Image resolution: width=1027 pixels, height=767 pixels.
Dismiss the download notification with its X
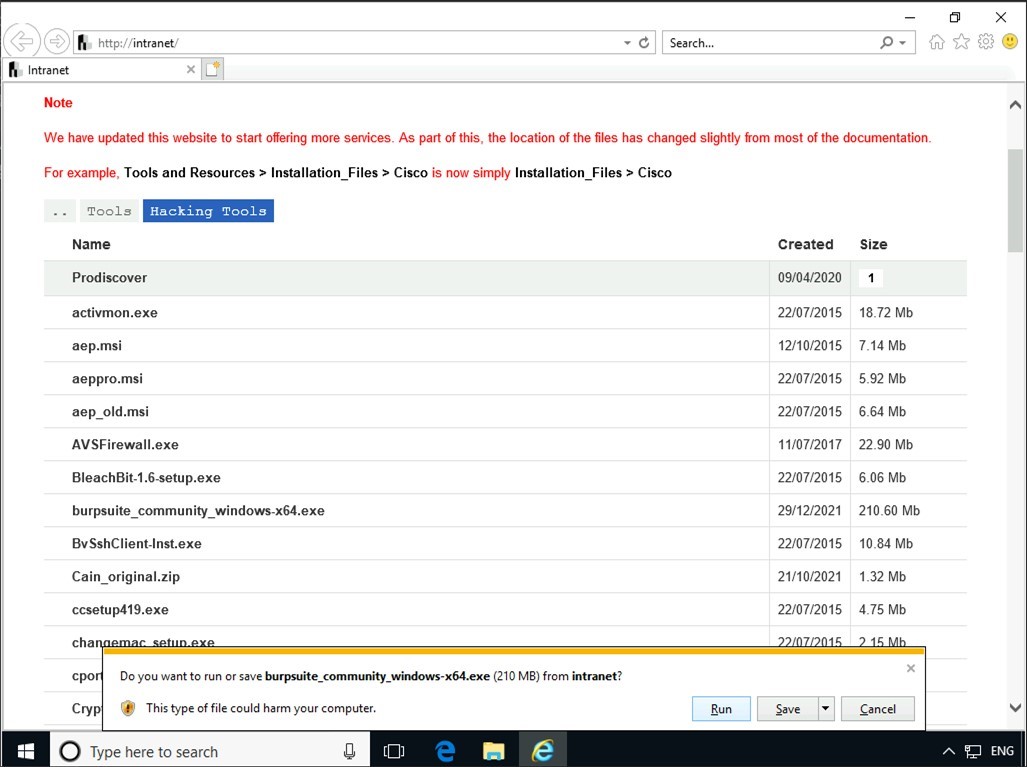click(910, 667)
